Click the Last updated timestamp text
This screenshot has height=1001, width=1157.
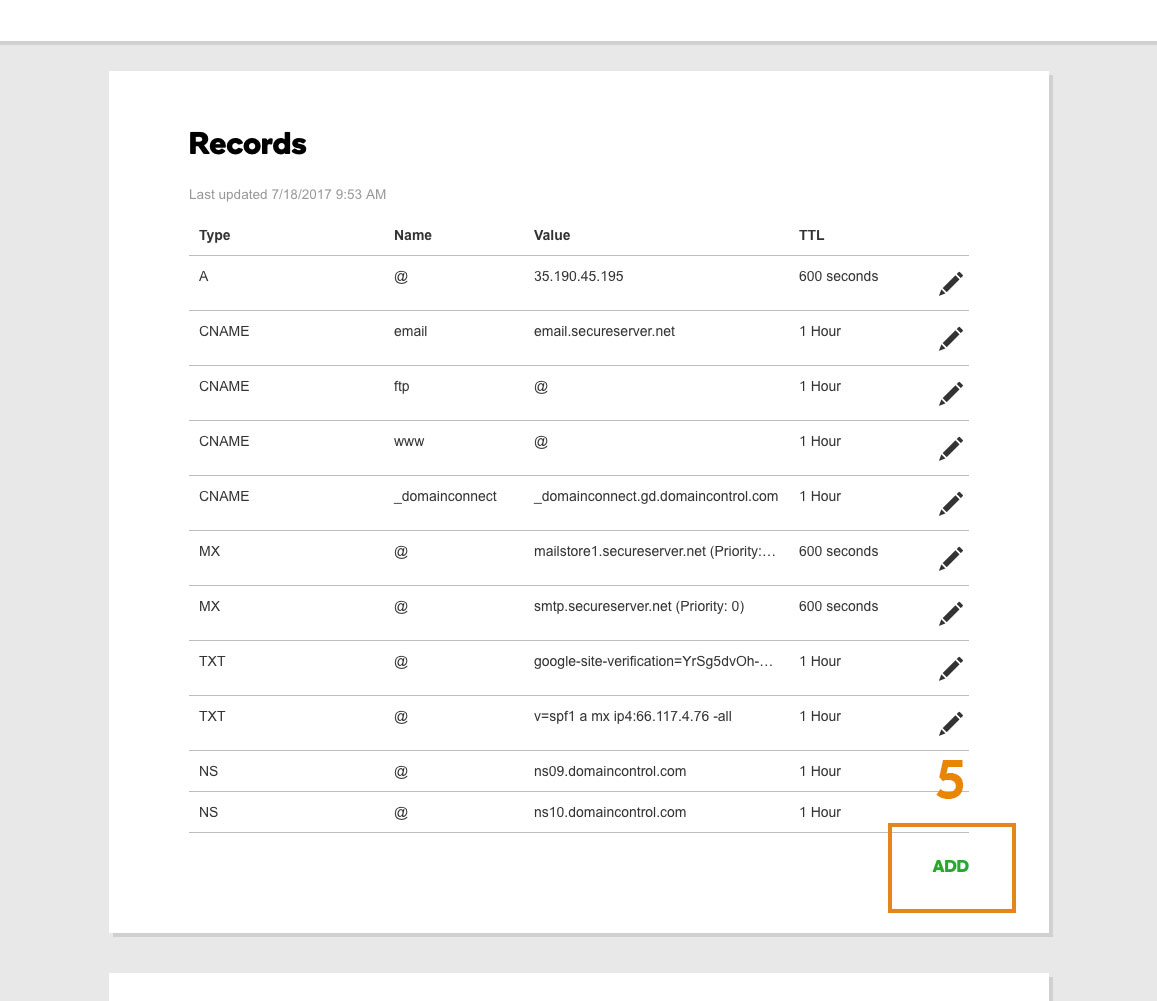[287, 195]
